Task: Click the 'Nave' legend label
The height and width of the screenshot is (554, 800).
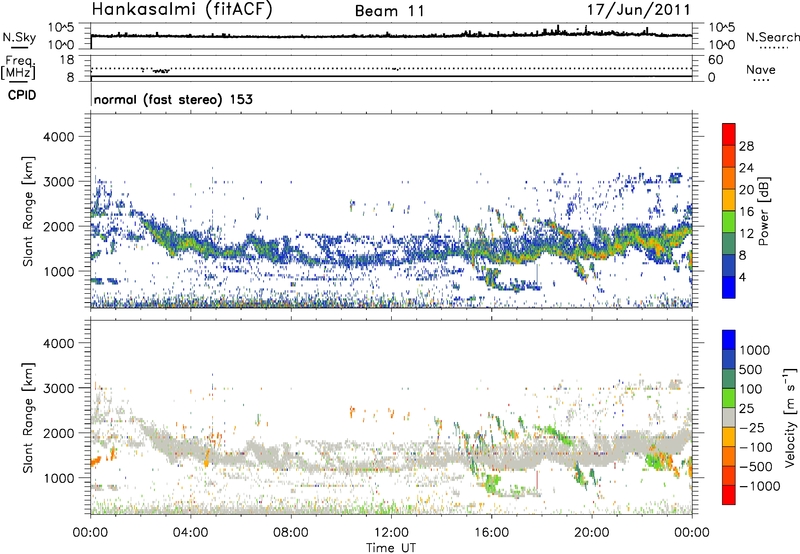Action: pyautogui.click(x=761, y=69)
